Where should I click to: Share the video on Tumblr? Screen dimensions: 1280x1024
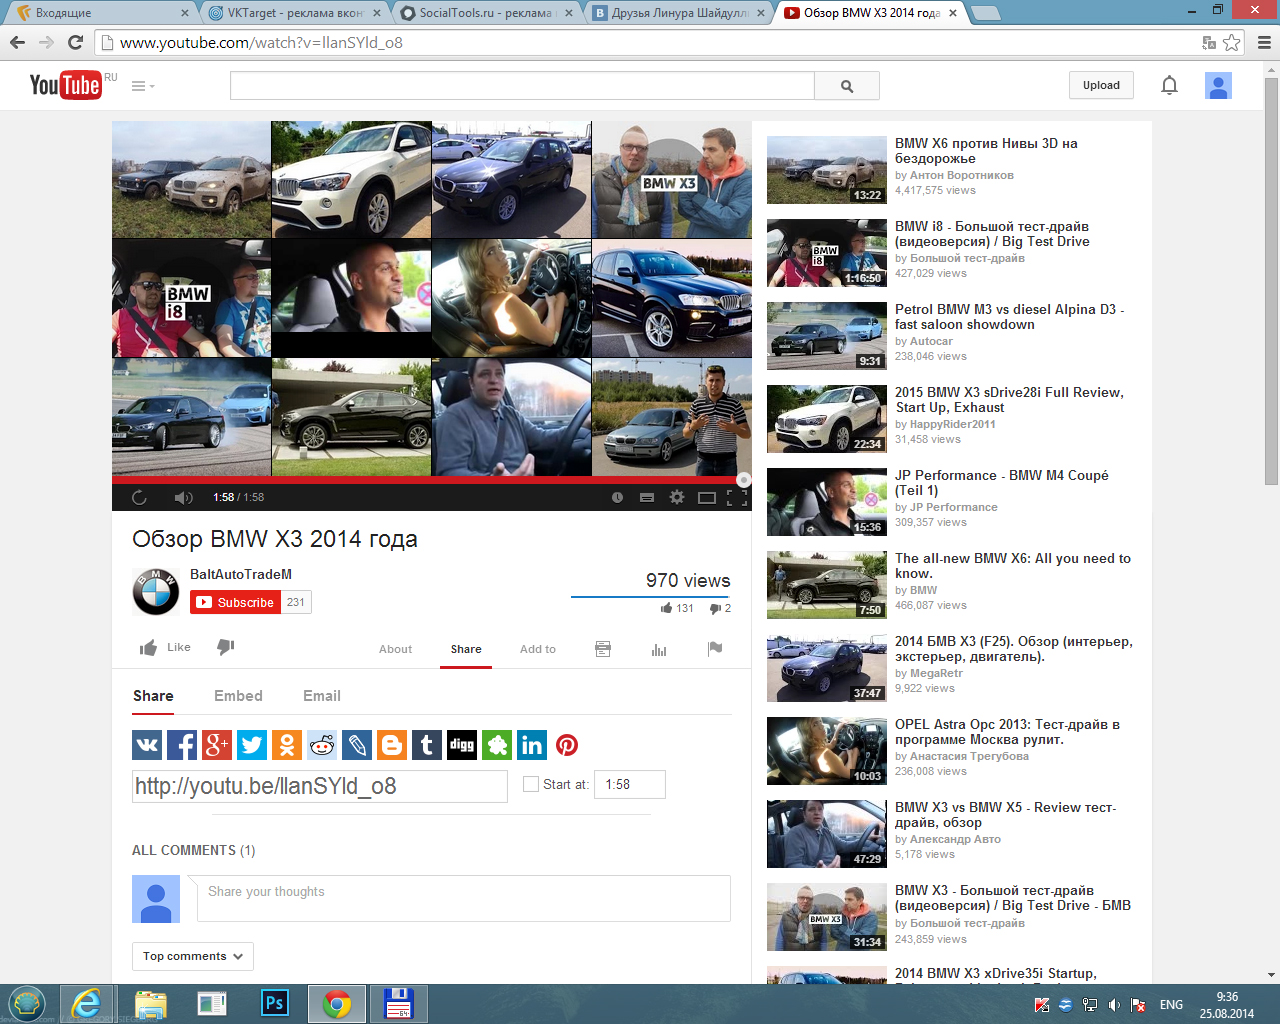(427, 745)
